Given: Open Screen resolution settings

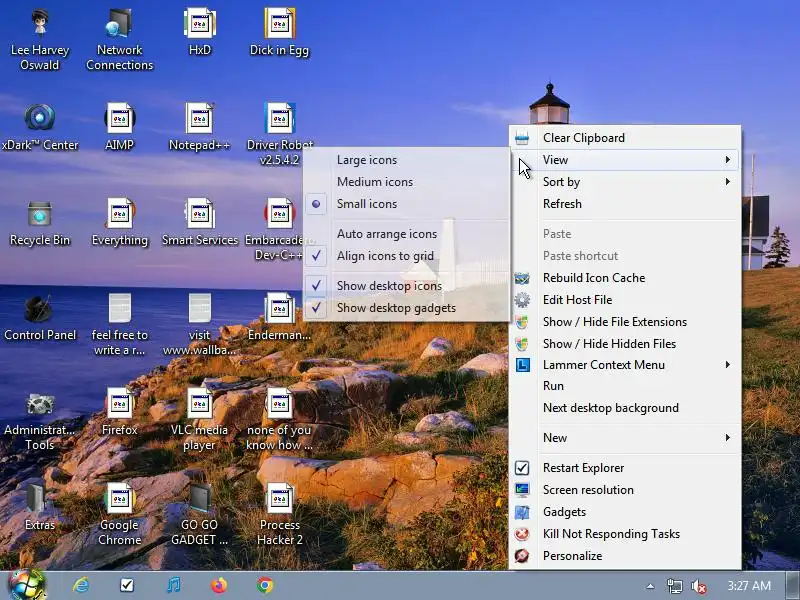Looking at the screenshot, I should point(625,490).
